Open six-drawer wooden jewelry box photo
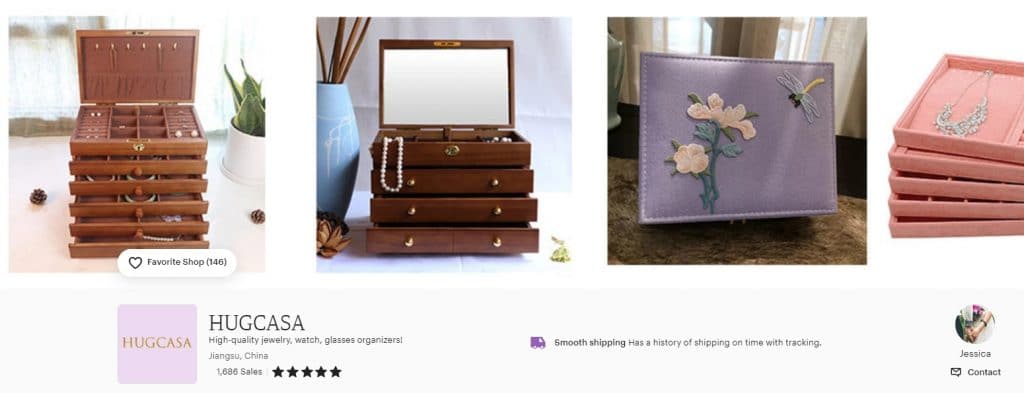Screen dimensions: 1024x393 [x=137, y=144]
